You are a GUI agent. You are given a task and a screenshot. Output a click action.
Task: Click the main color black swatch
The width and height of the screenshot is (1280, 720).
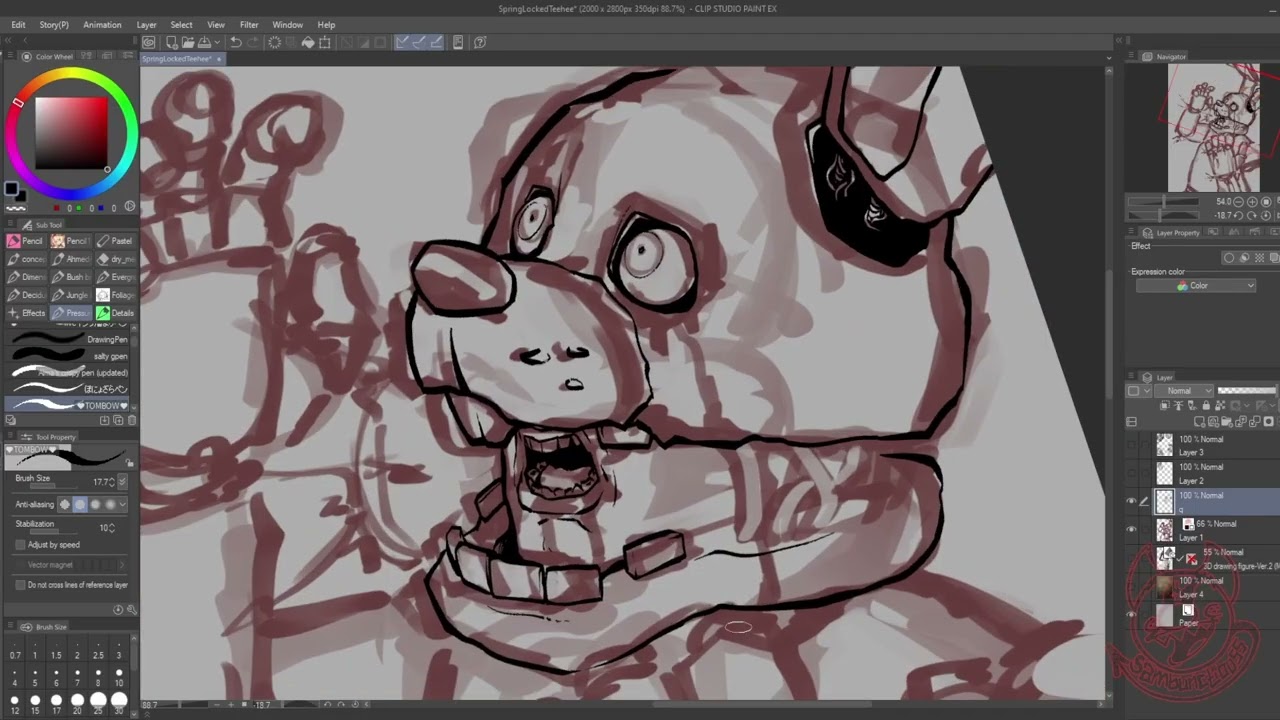pos(11,189)
